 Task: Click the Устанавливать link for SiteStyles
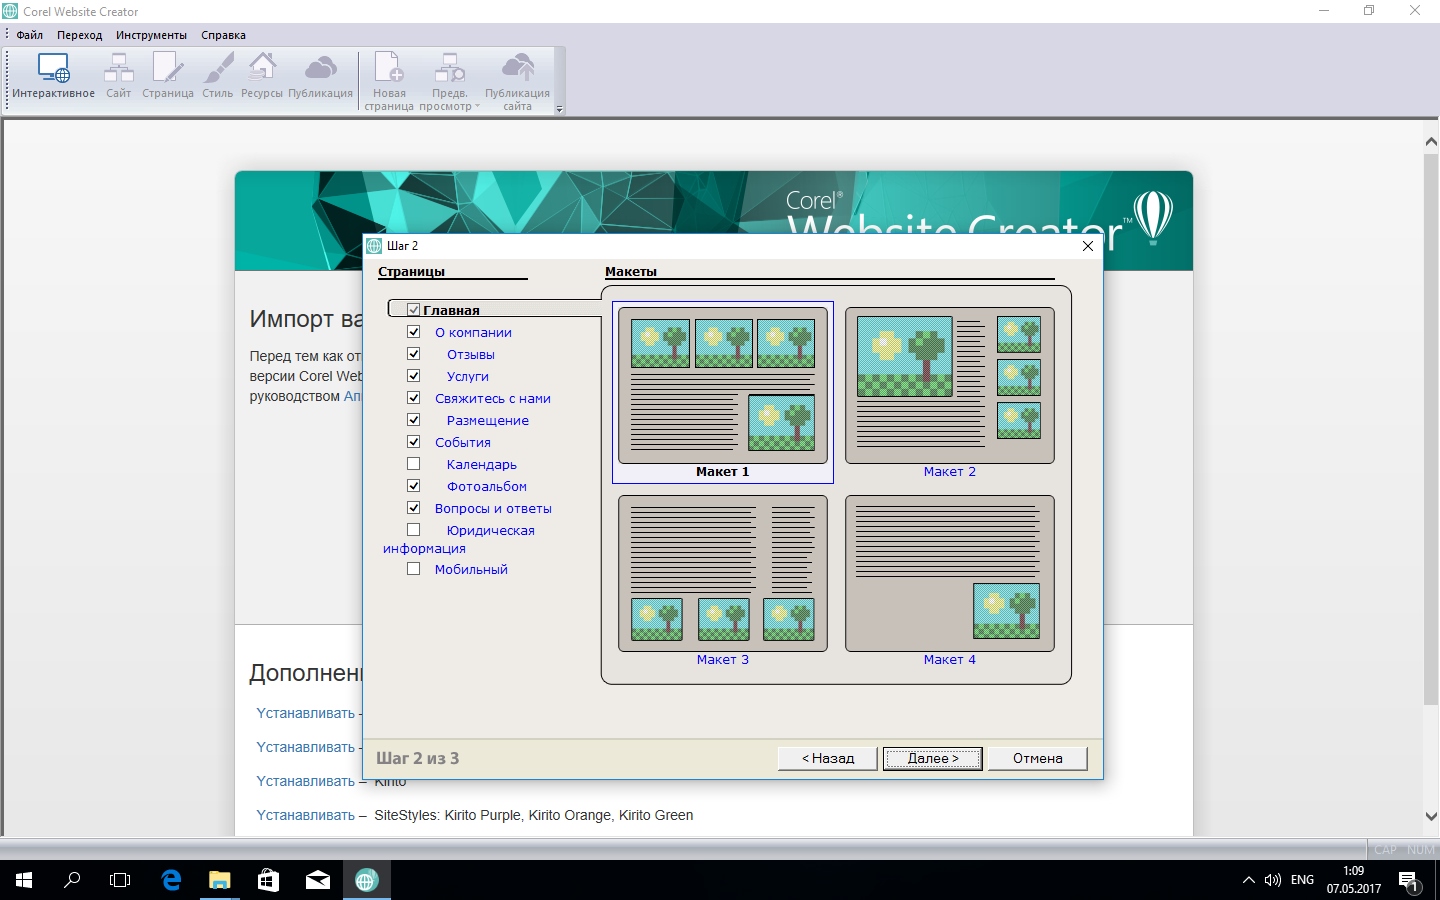point(306,815)
